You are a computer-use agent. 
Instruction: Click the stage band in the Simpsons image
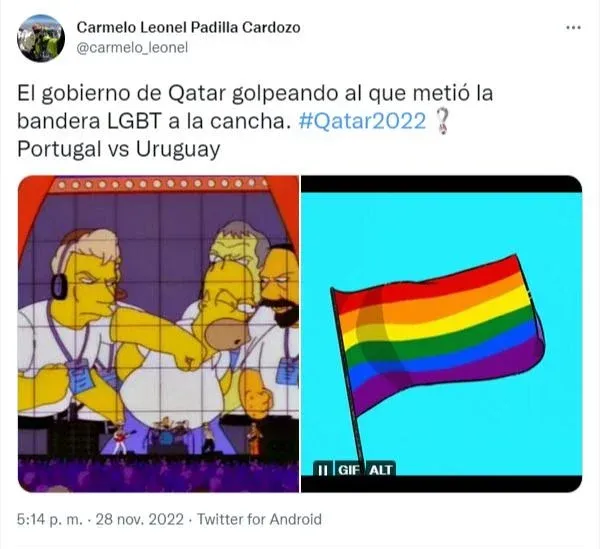click(186, 436)
